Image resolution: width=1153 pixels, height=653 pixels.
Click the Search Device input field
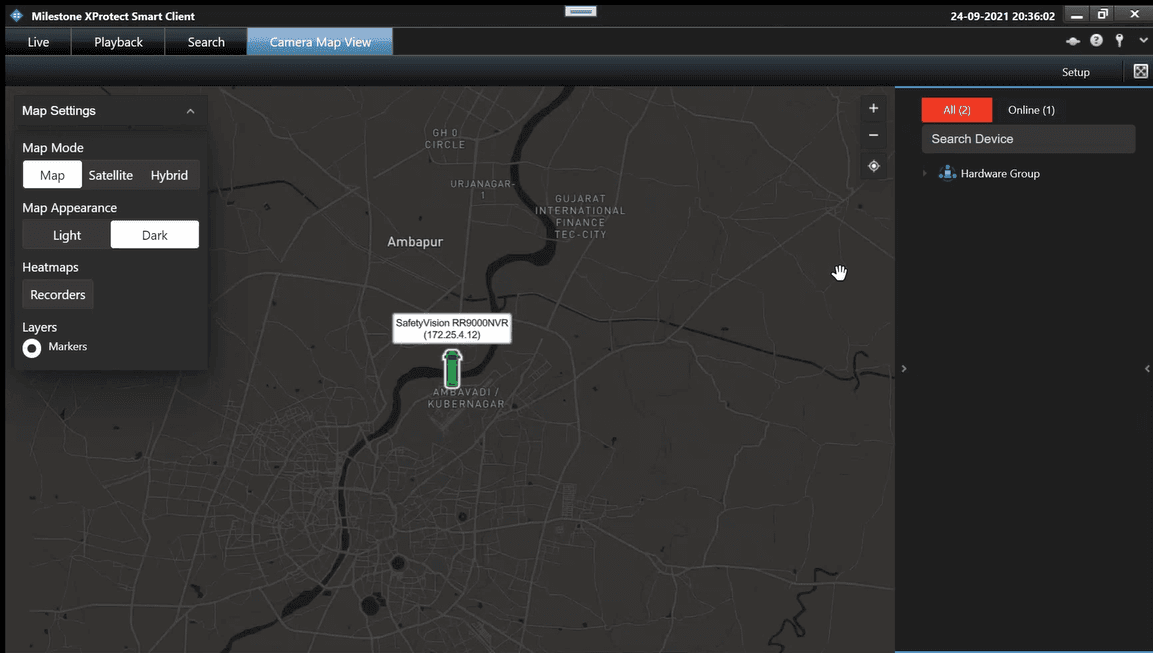[1027, 139]
